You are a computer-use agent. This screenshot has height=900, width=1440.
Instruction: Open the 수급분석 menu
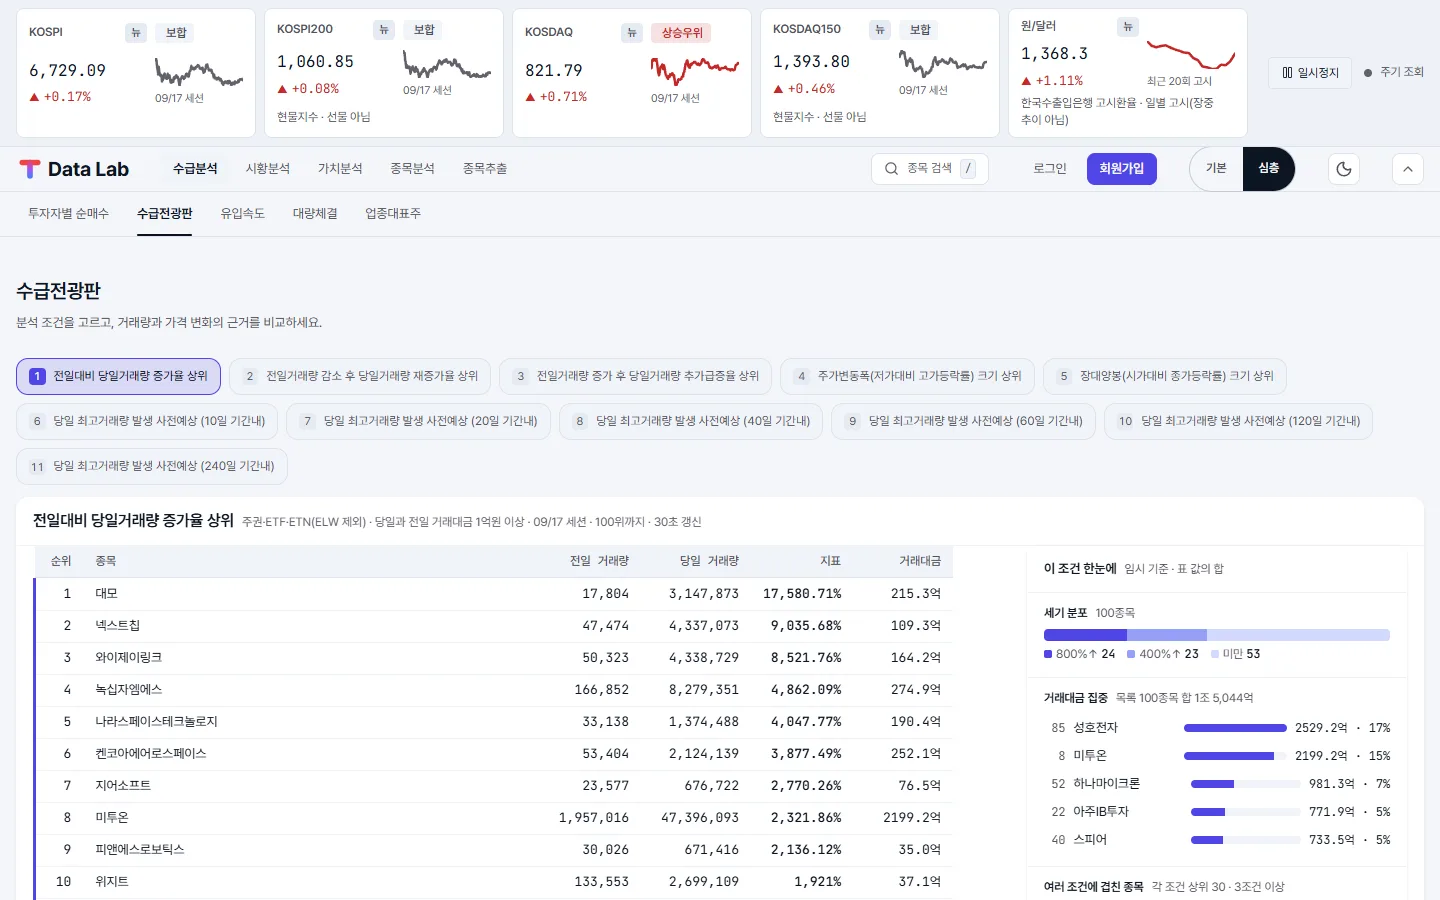[195, 169]
